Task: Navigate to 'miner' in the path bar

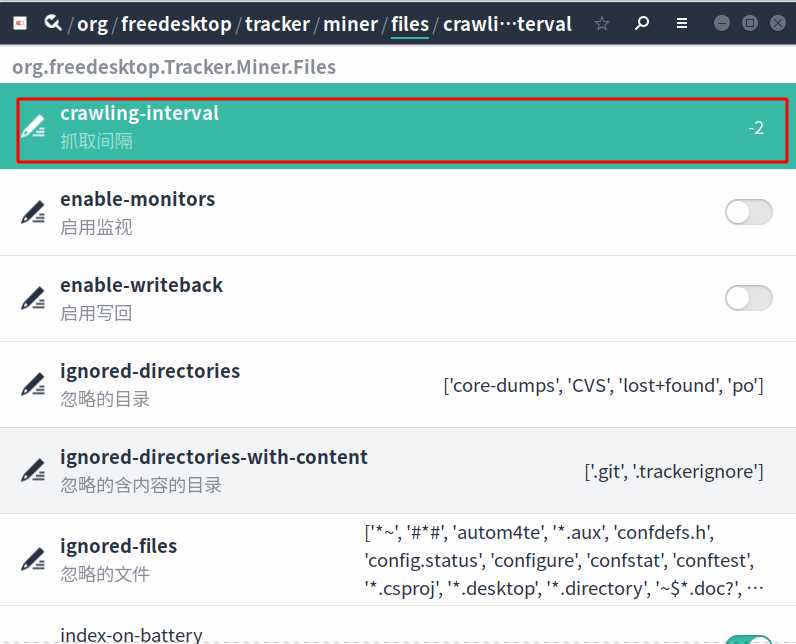Action: click(x=351, y=23)
